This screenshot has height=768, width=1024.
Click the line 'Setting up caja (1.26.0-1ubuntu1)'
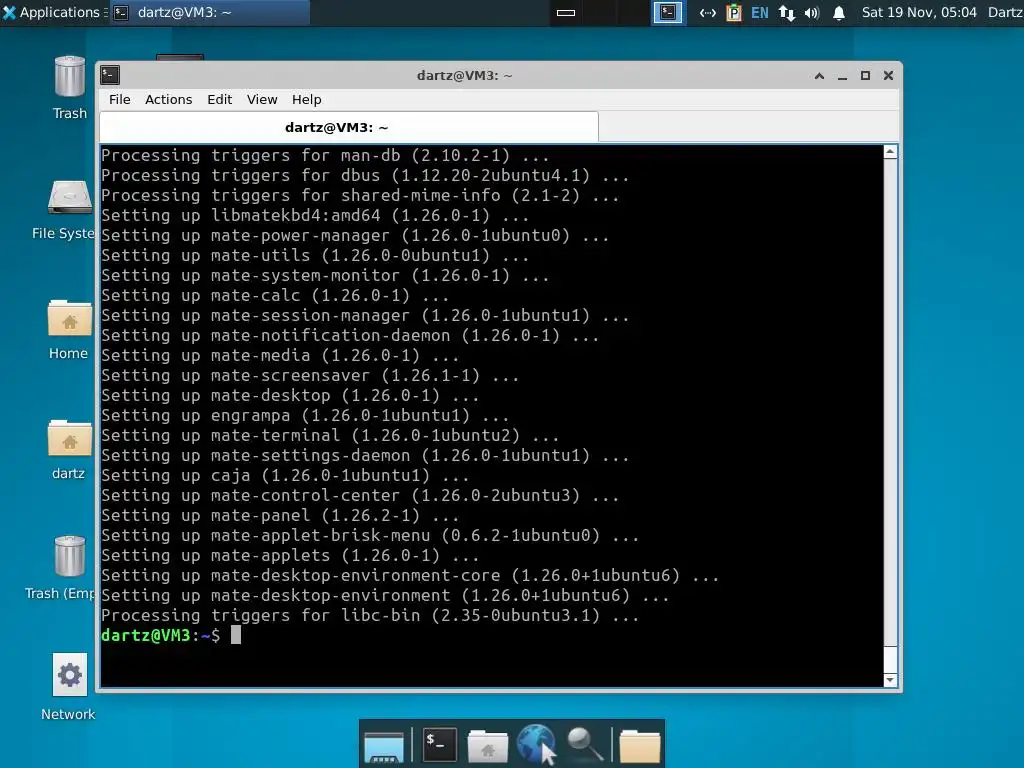(x=285, y=475)
